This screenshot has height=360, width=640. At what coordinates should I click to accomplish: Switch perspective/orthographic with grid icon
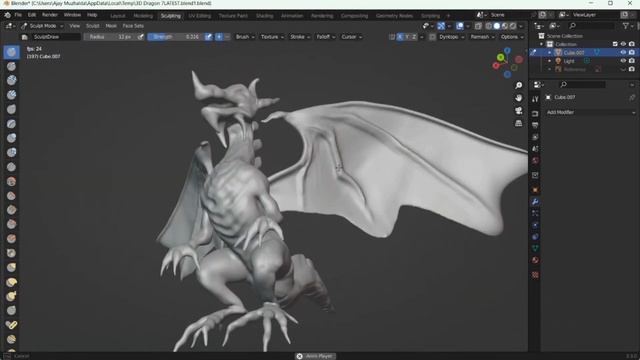click(518, 123)
